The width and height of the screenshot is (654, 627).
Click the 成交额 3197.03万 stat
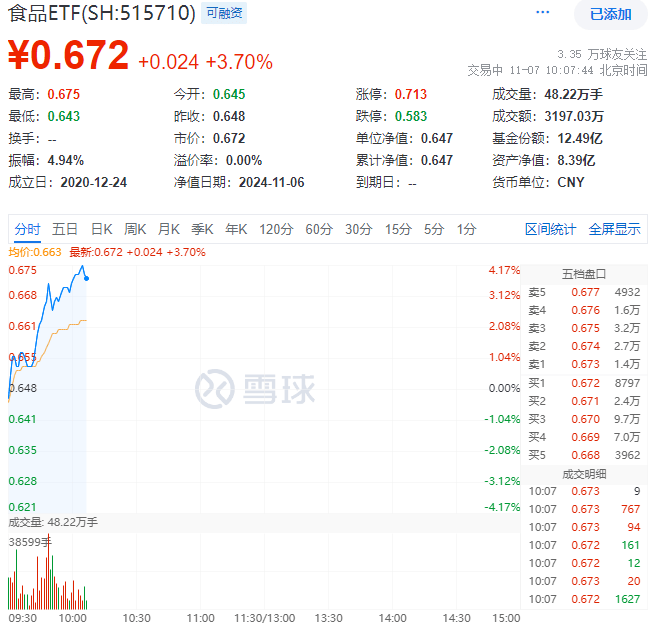click(x=548, y=116)
